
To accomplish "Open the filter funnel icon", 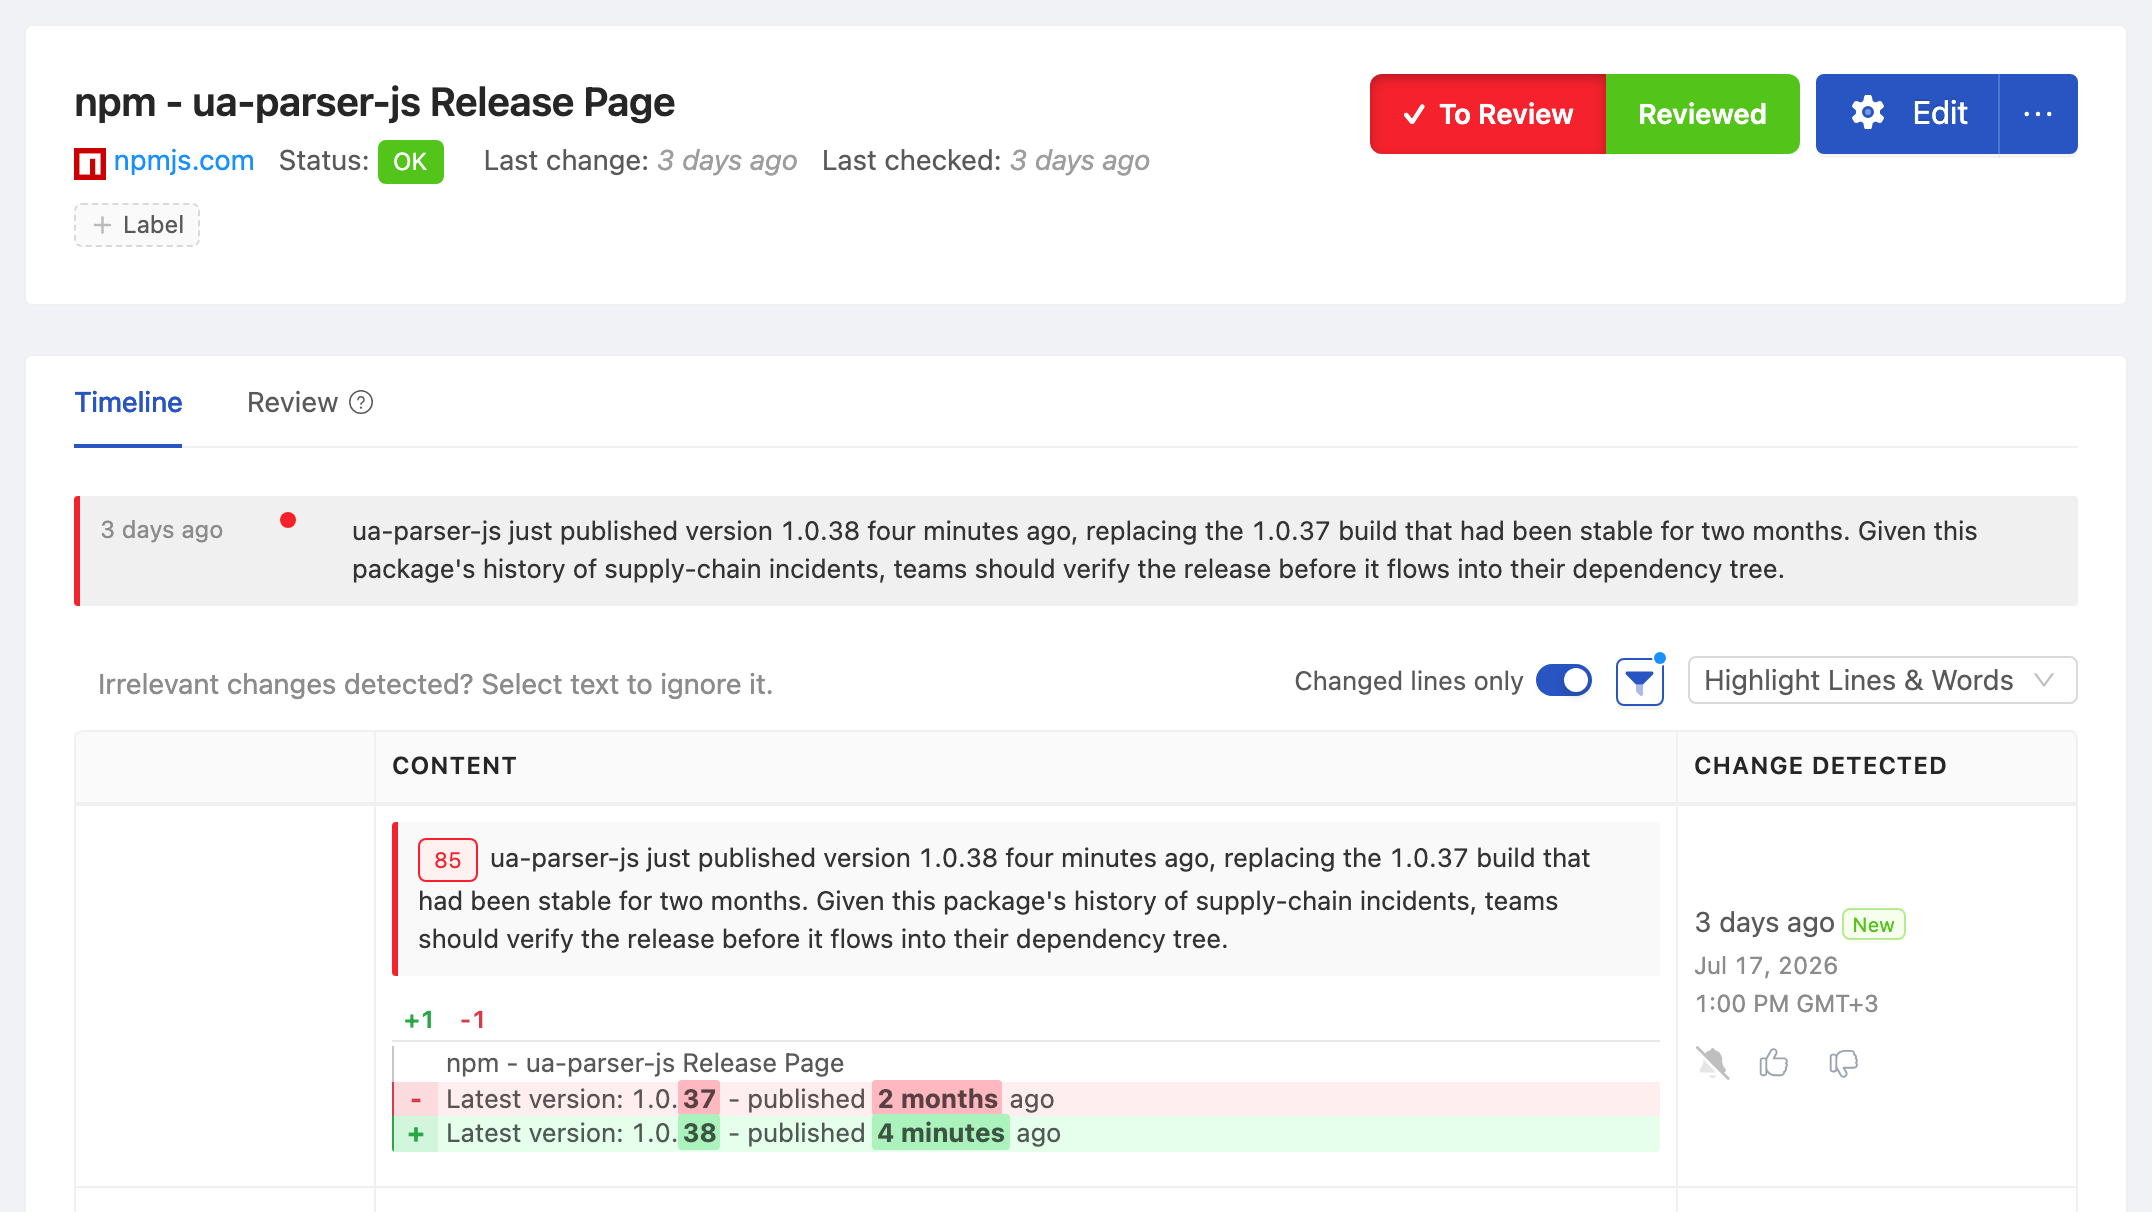I will click(1640, 682).
